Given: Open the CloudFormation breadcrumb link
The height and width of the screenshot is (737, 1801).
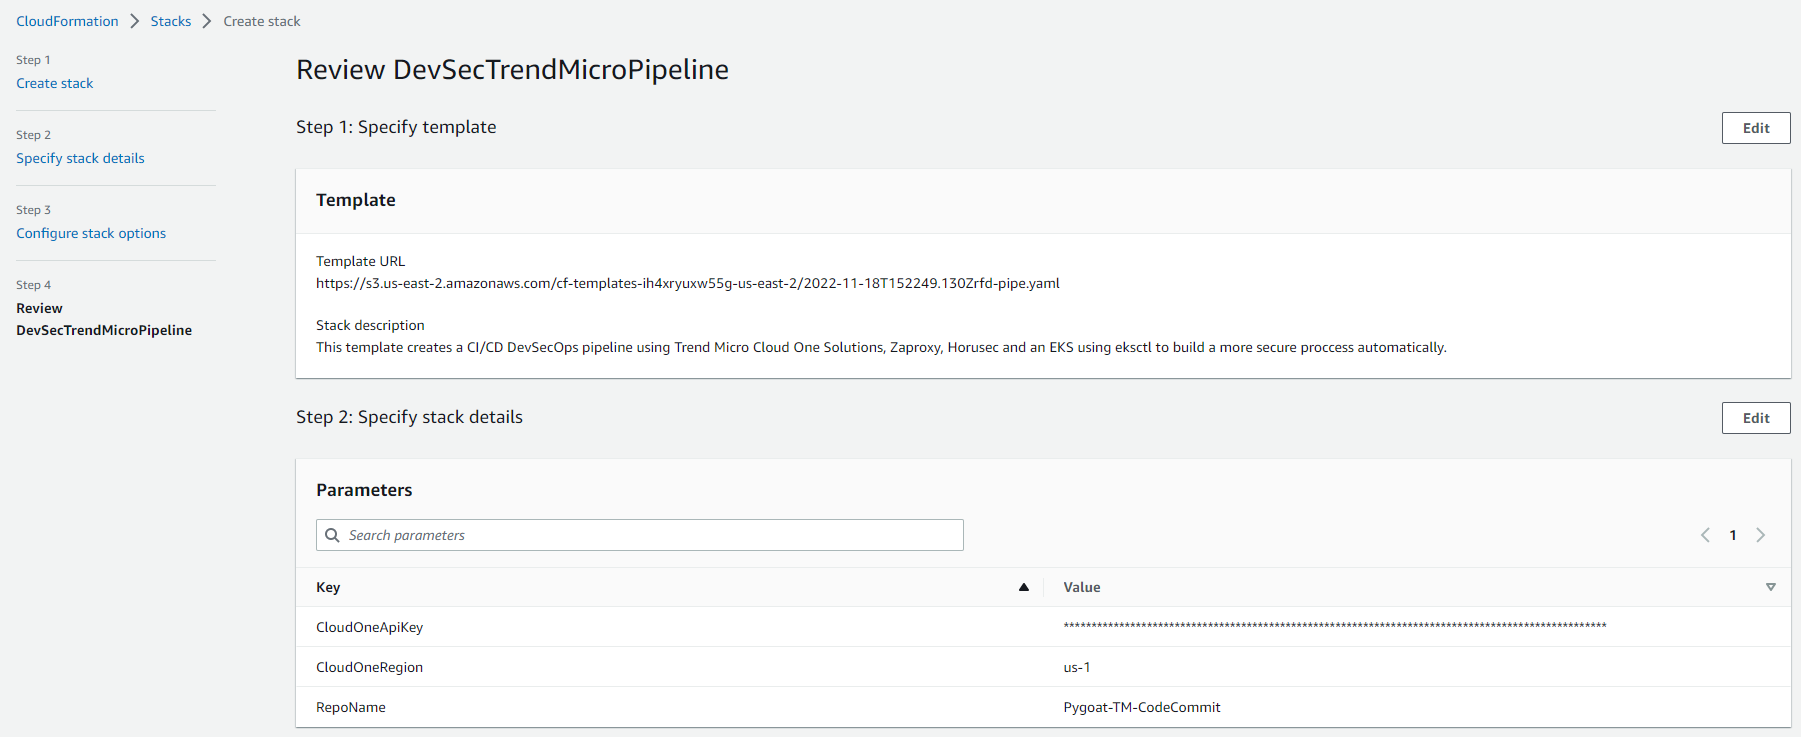Looking at the screenshot, I should coord(67,21).
